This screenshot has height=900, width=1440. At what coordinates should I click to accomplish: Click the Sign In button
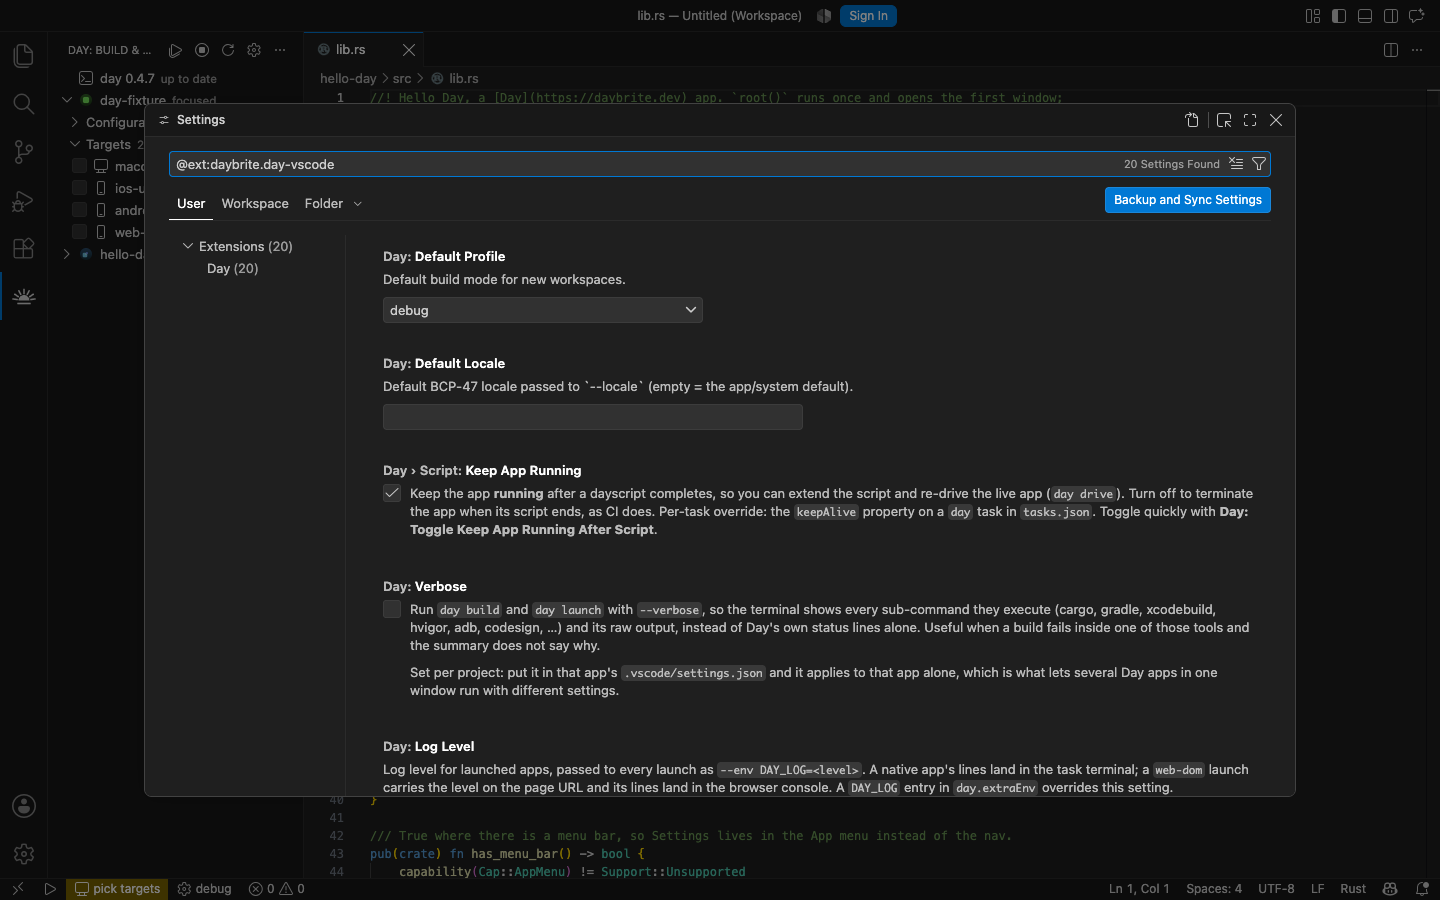click(x=868, y=16)
